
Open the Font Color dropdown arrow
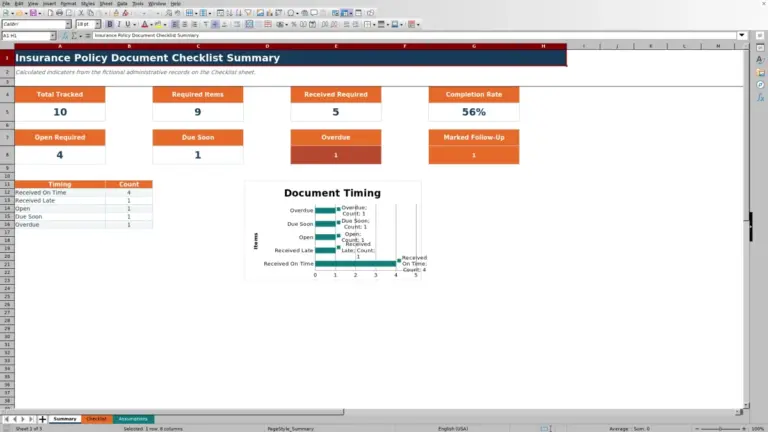point(151,24)
